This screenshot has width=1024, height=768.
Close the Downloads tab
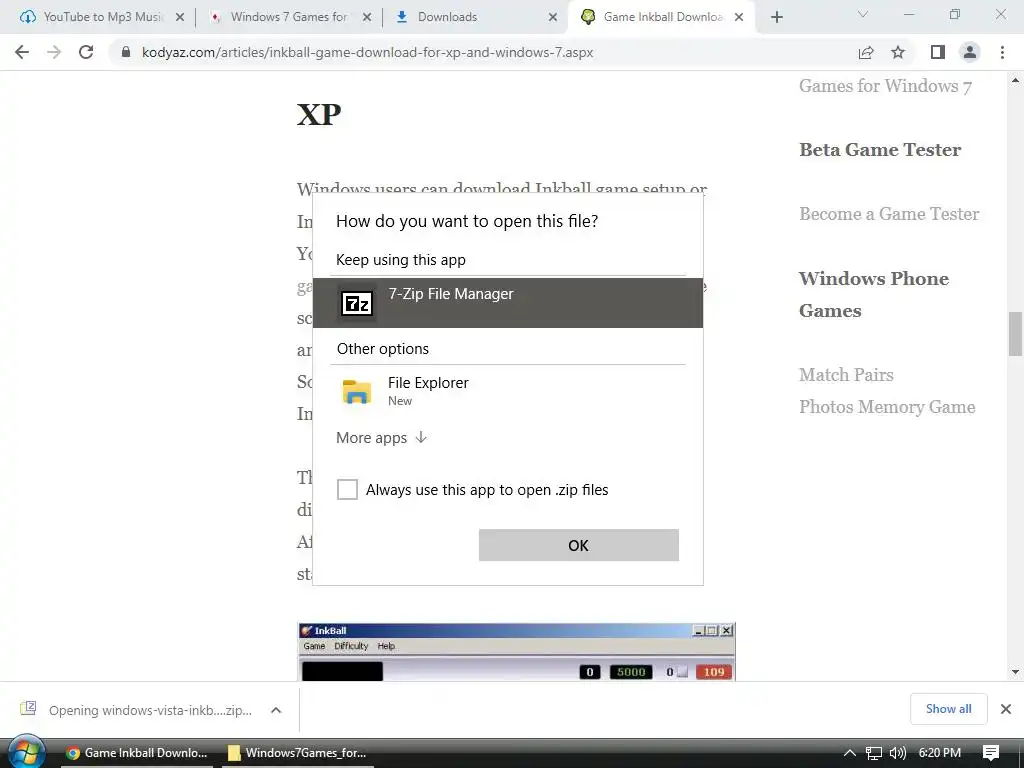point(553,18)
